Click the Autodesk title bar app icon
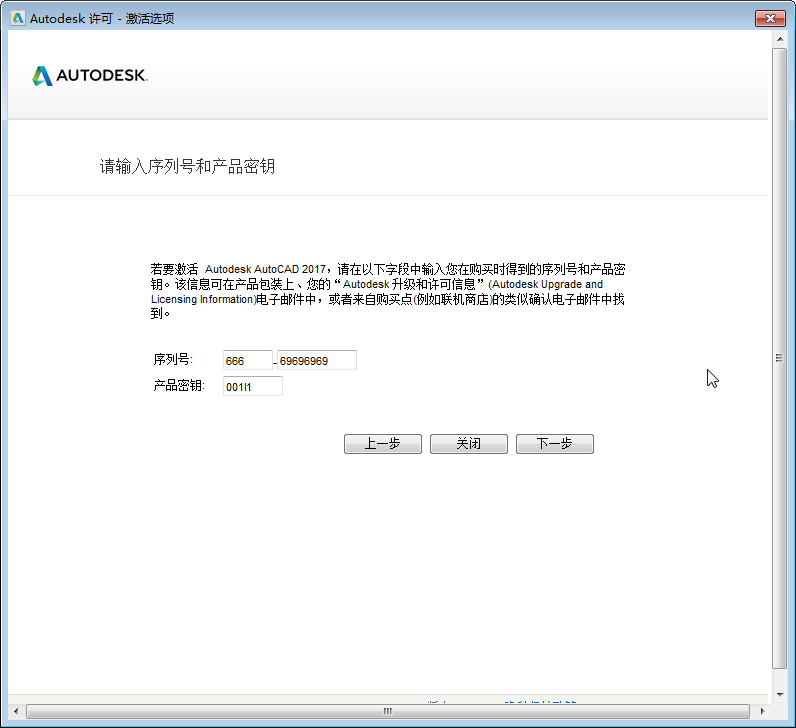 pos(18,18)
